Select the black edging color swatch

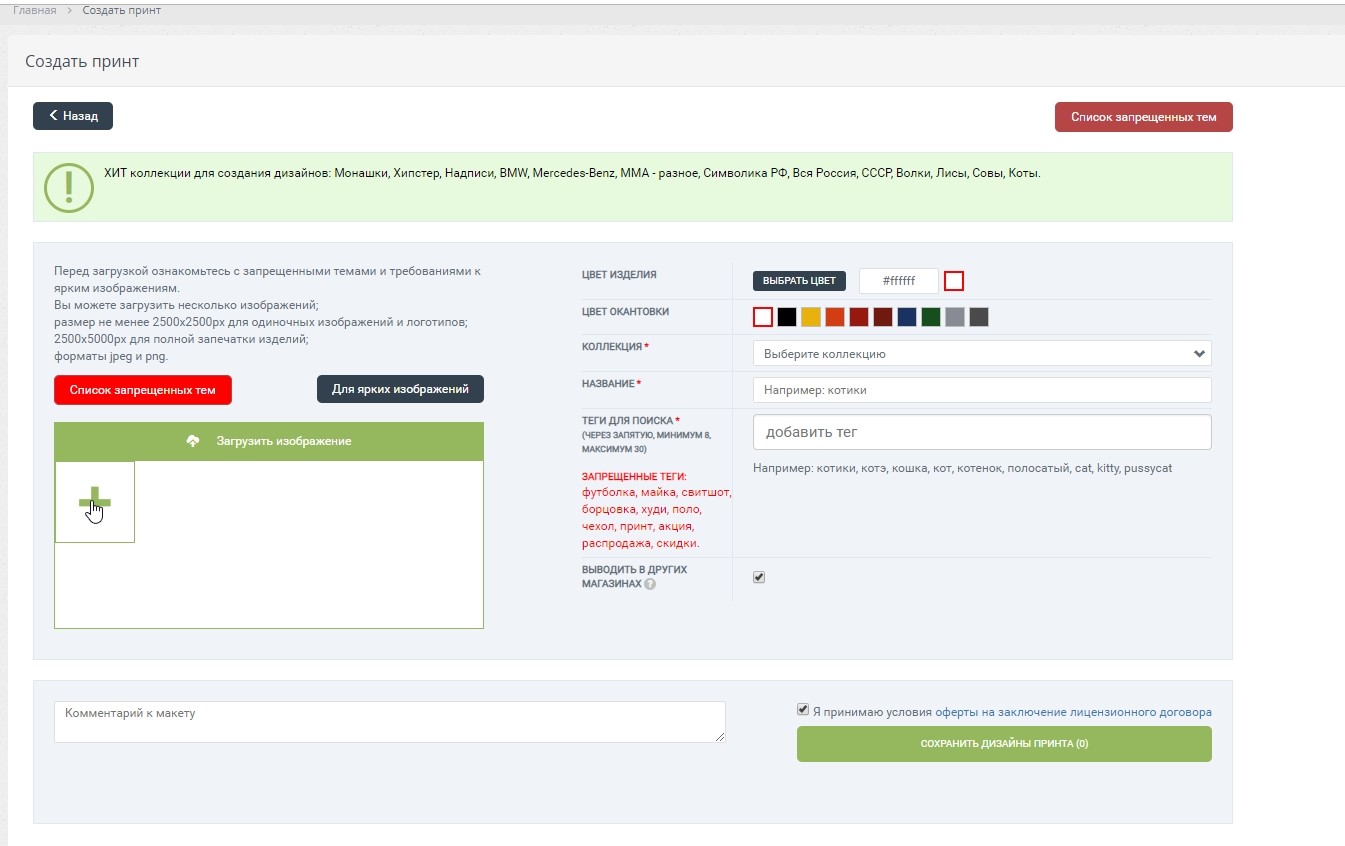pyautogui.click(x=787, y=317)
